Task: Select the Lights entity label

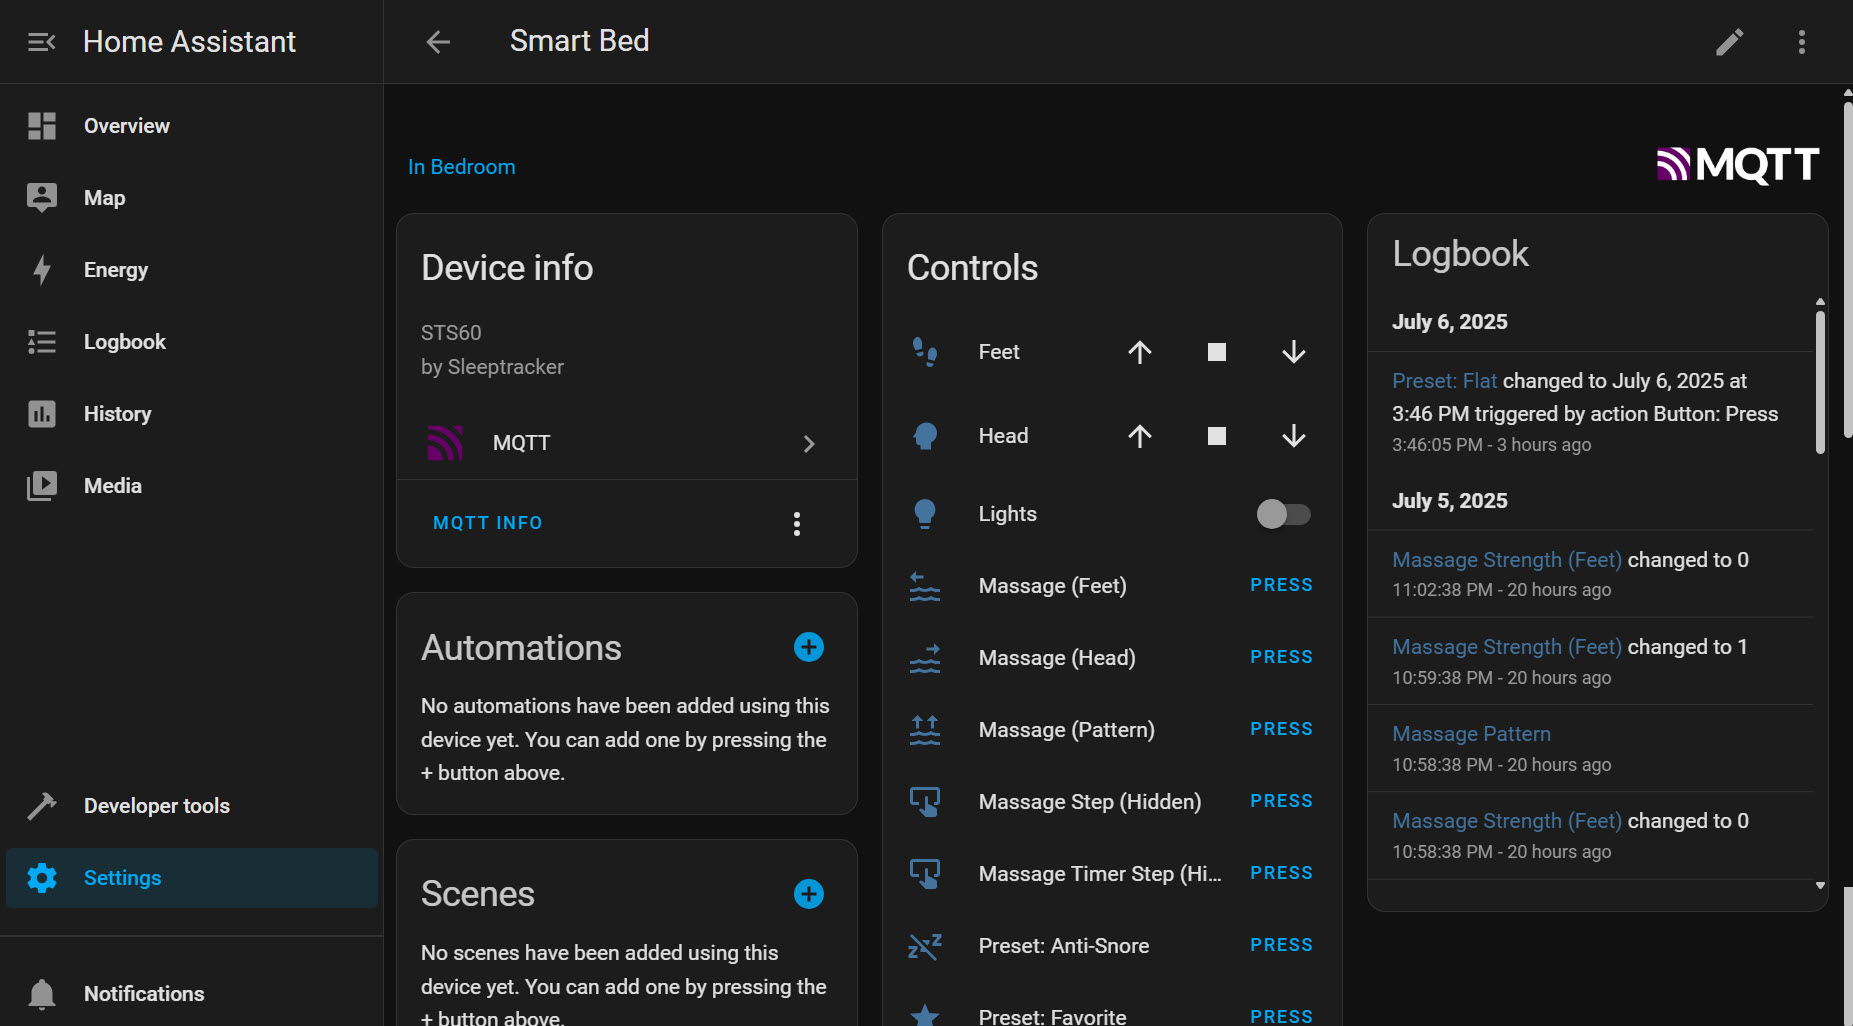Action: pos(1007,514)
